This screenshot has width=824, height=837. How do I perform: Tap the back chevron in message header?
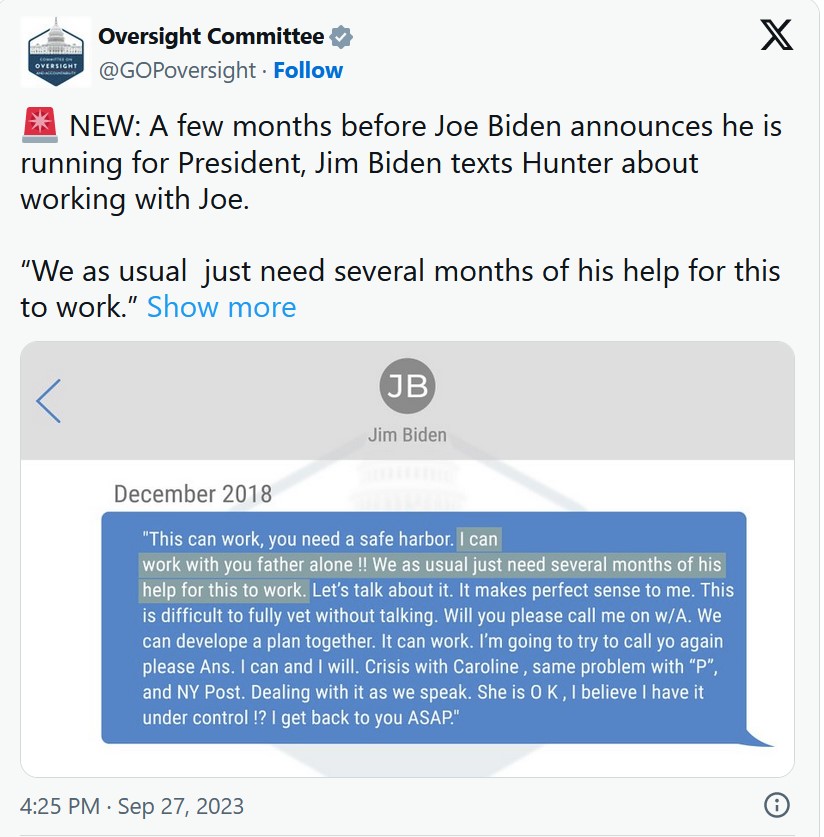pyautogui.click(x=49, y=401)
